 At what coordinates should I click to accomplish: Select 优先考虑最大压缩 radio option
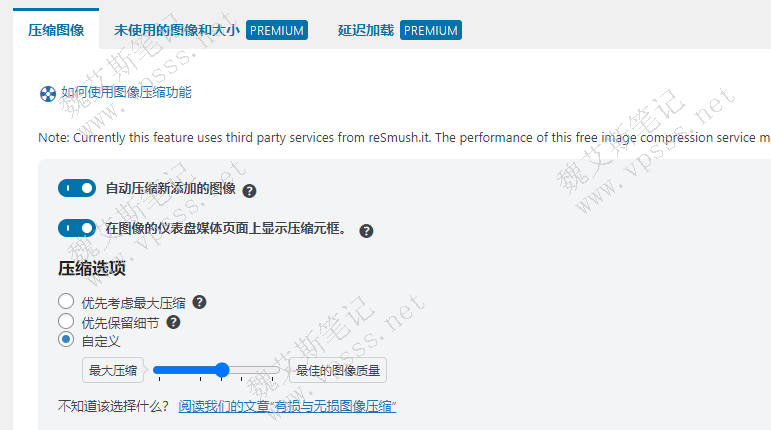pyautogui.click(x=66, y=301)
